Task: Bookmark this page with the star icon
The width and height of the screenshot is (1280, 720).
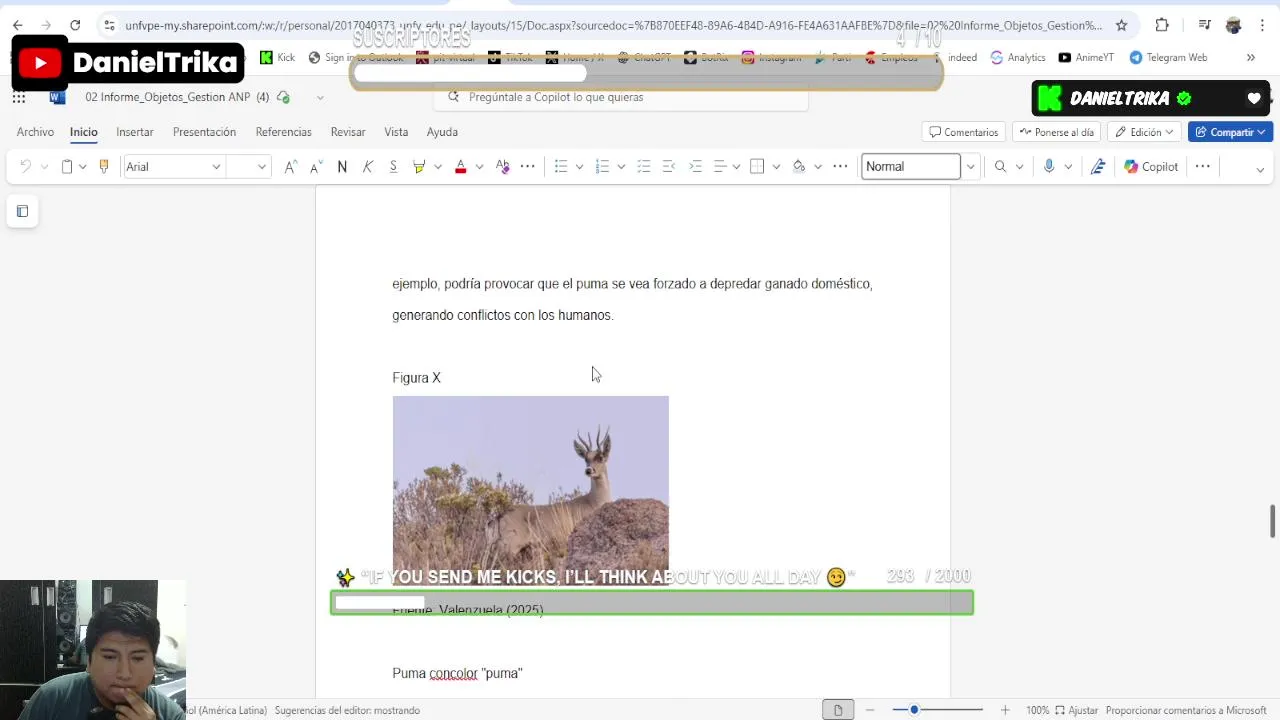Action: coord(1121,25)
